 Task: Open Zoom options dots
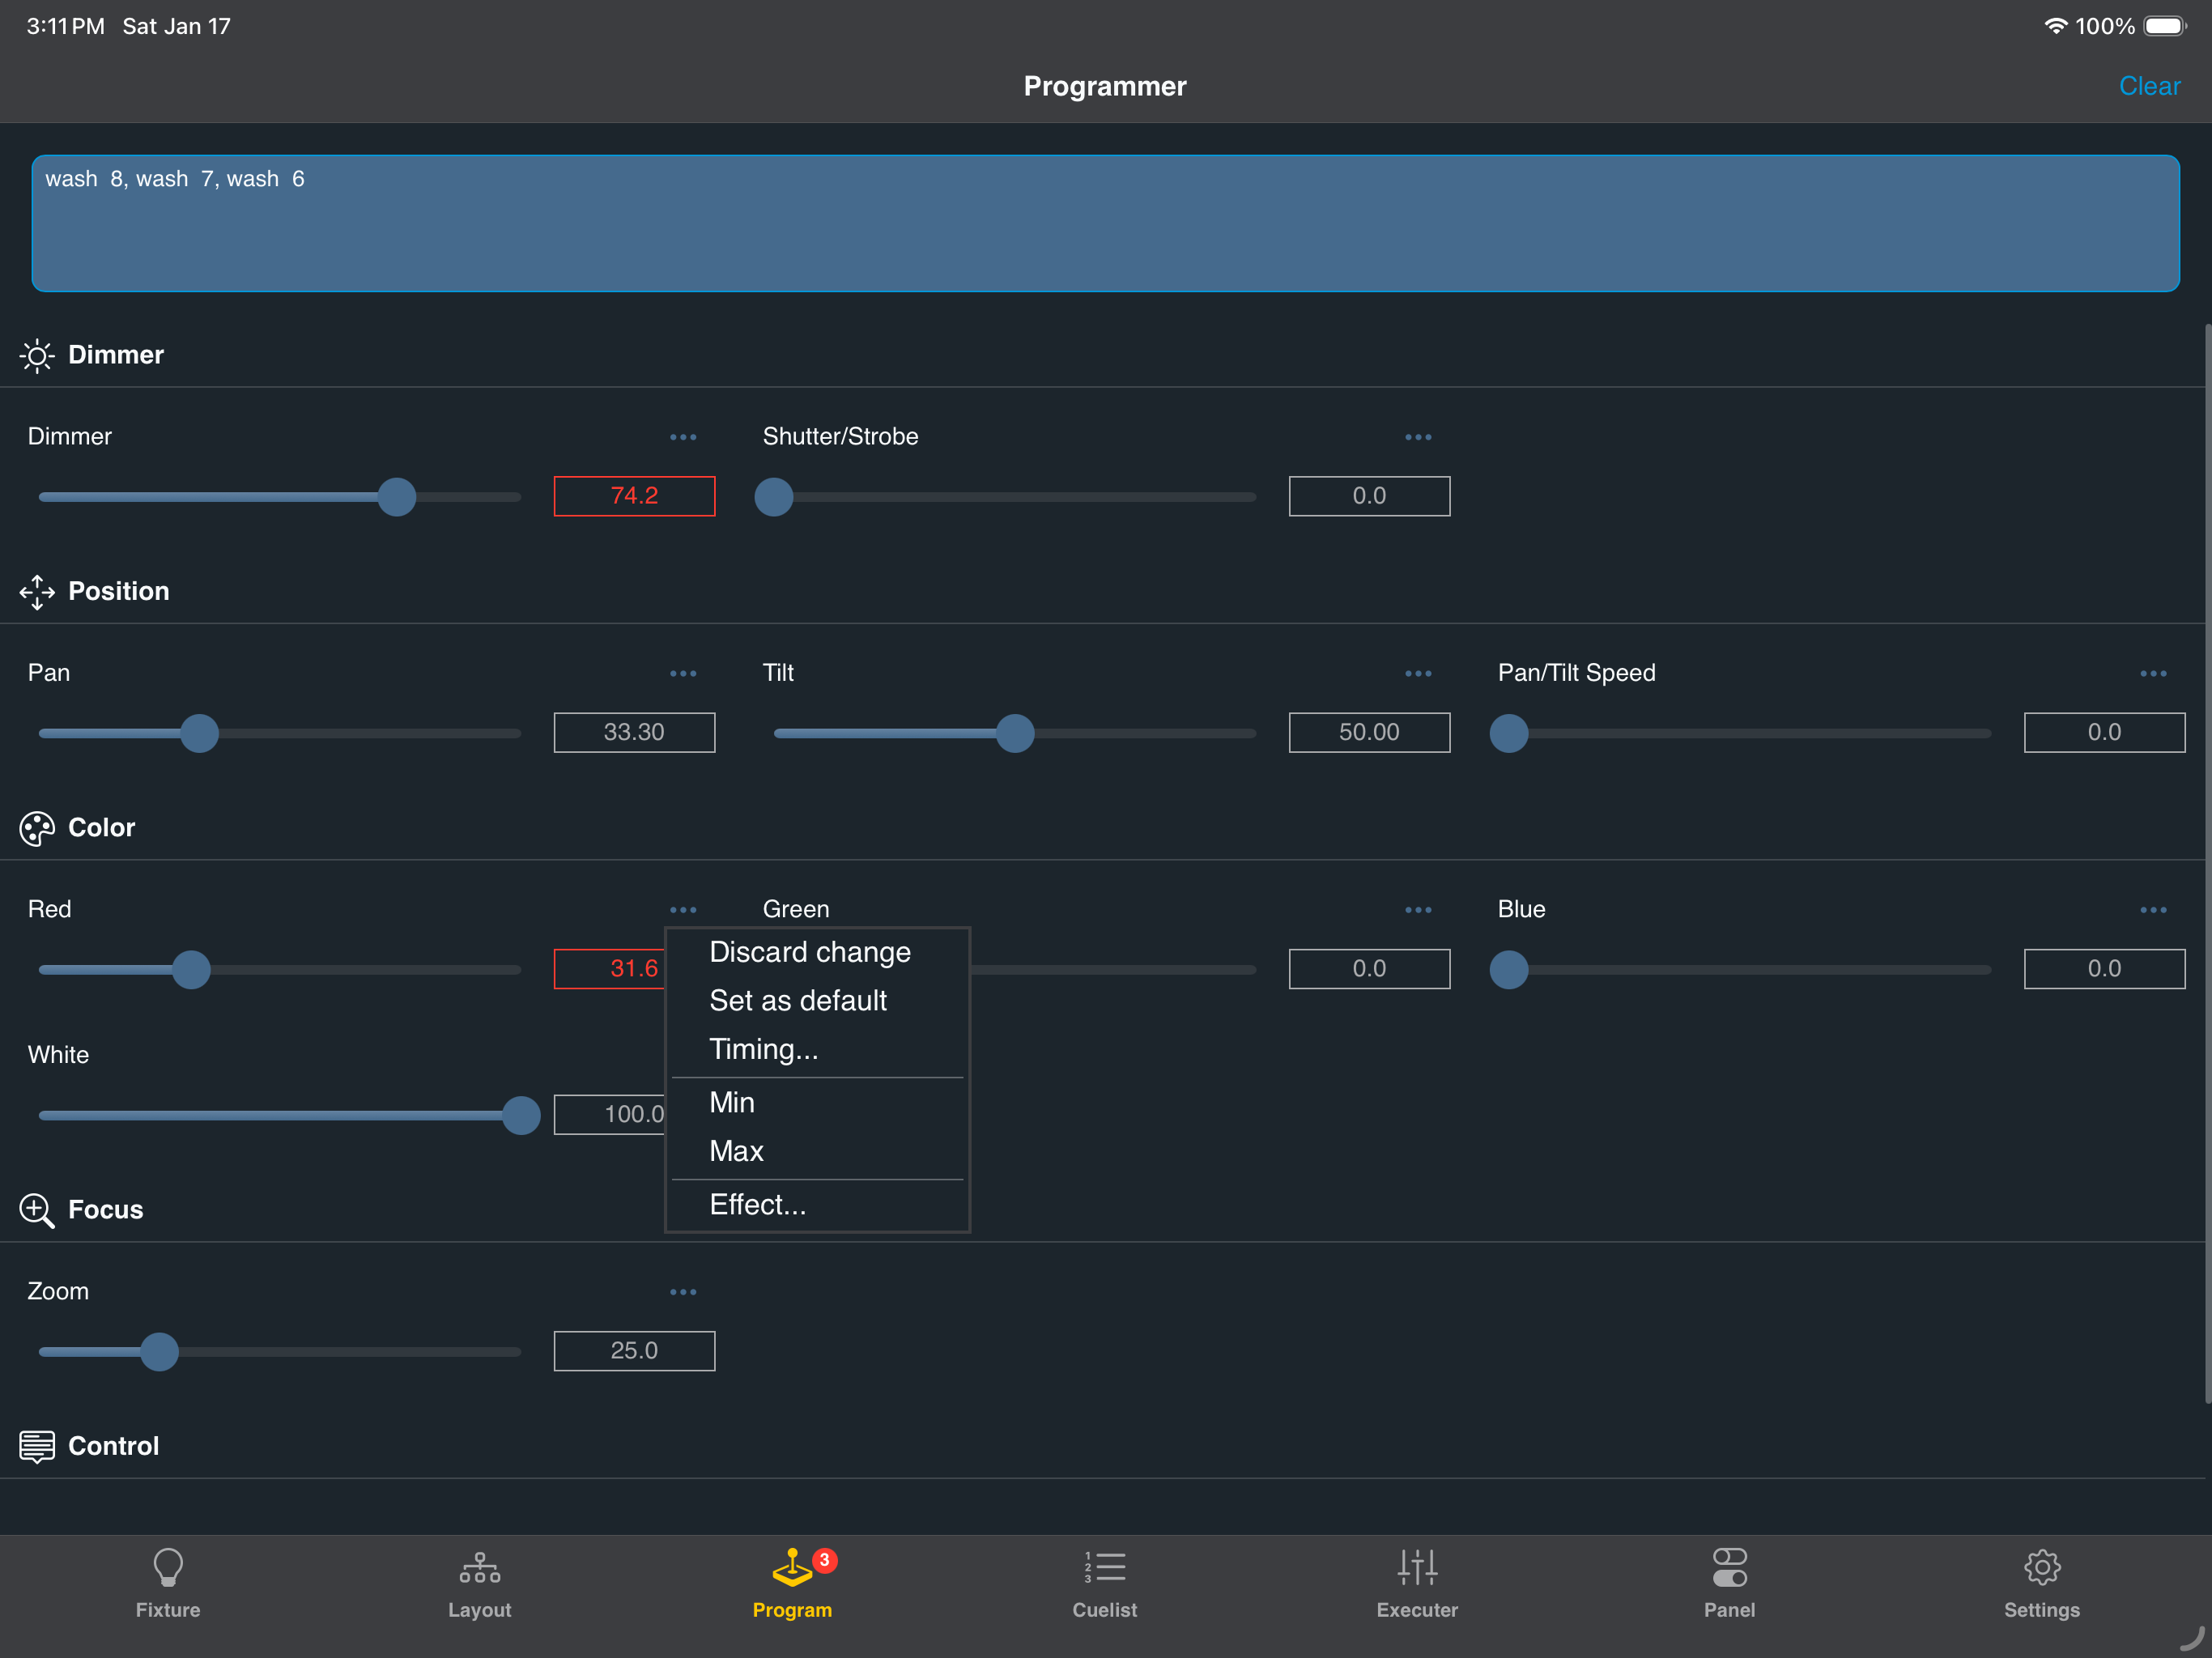(683, 1292)
